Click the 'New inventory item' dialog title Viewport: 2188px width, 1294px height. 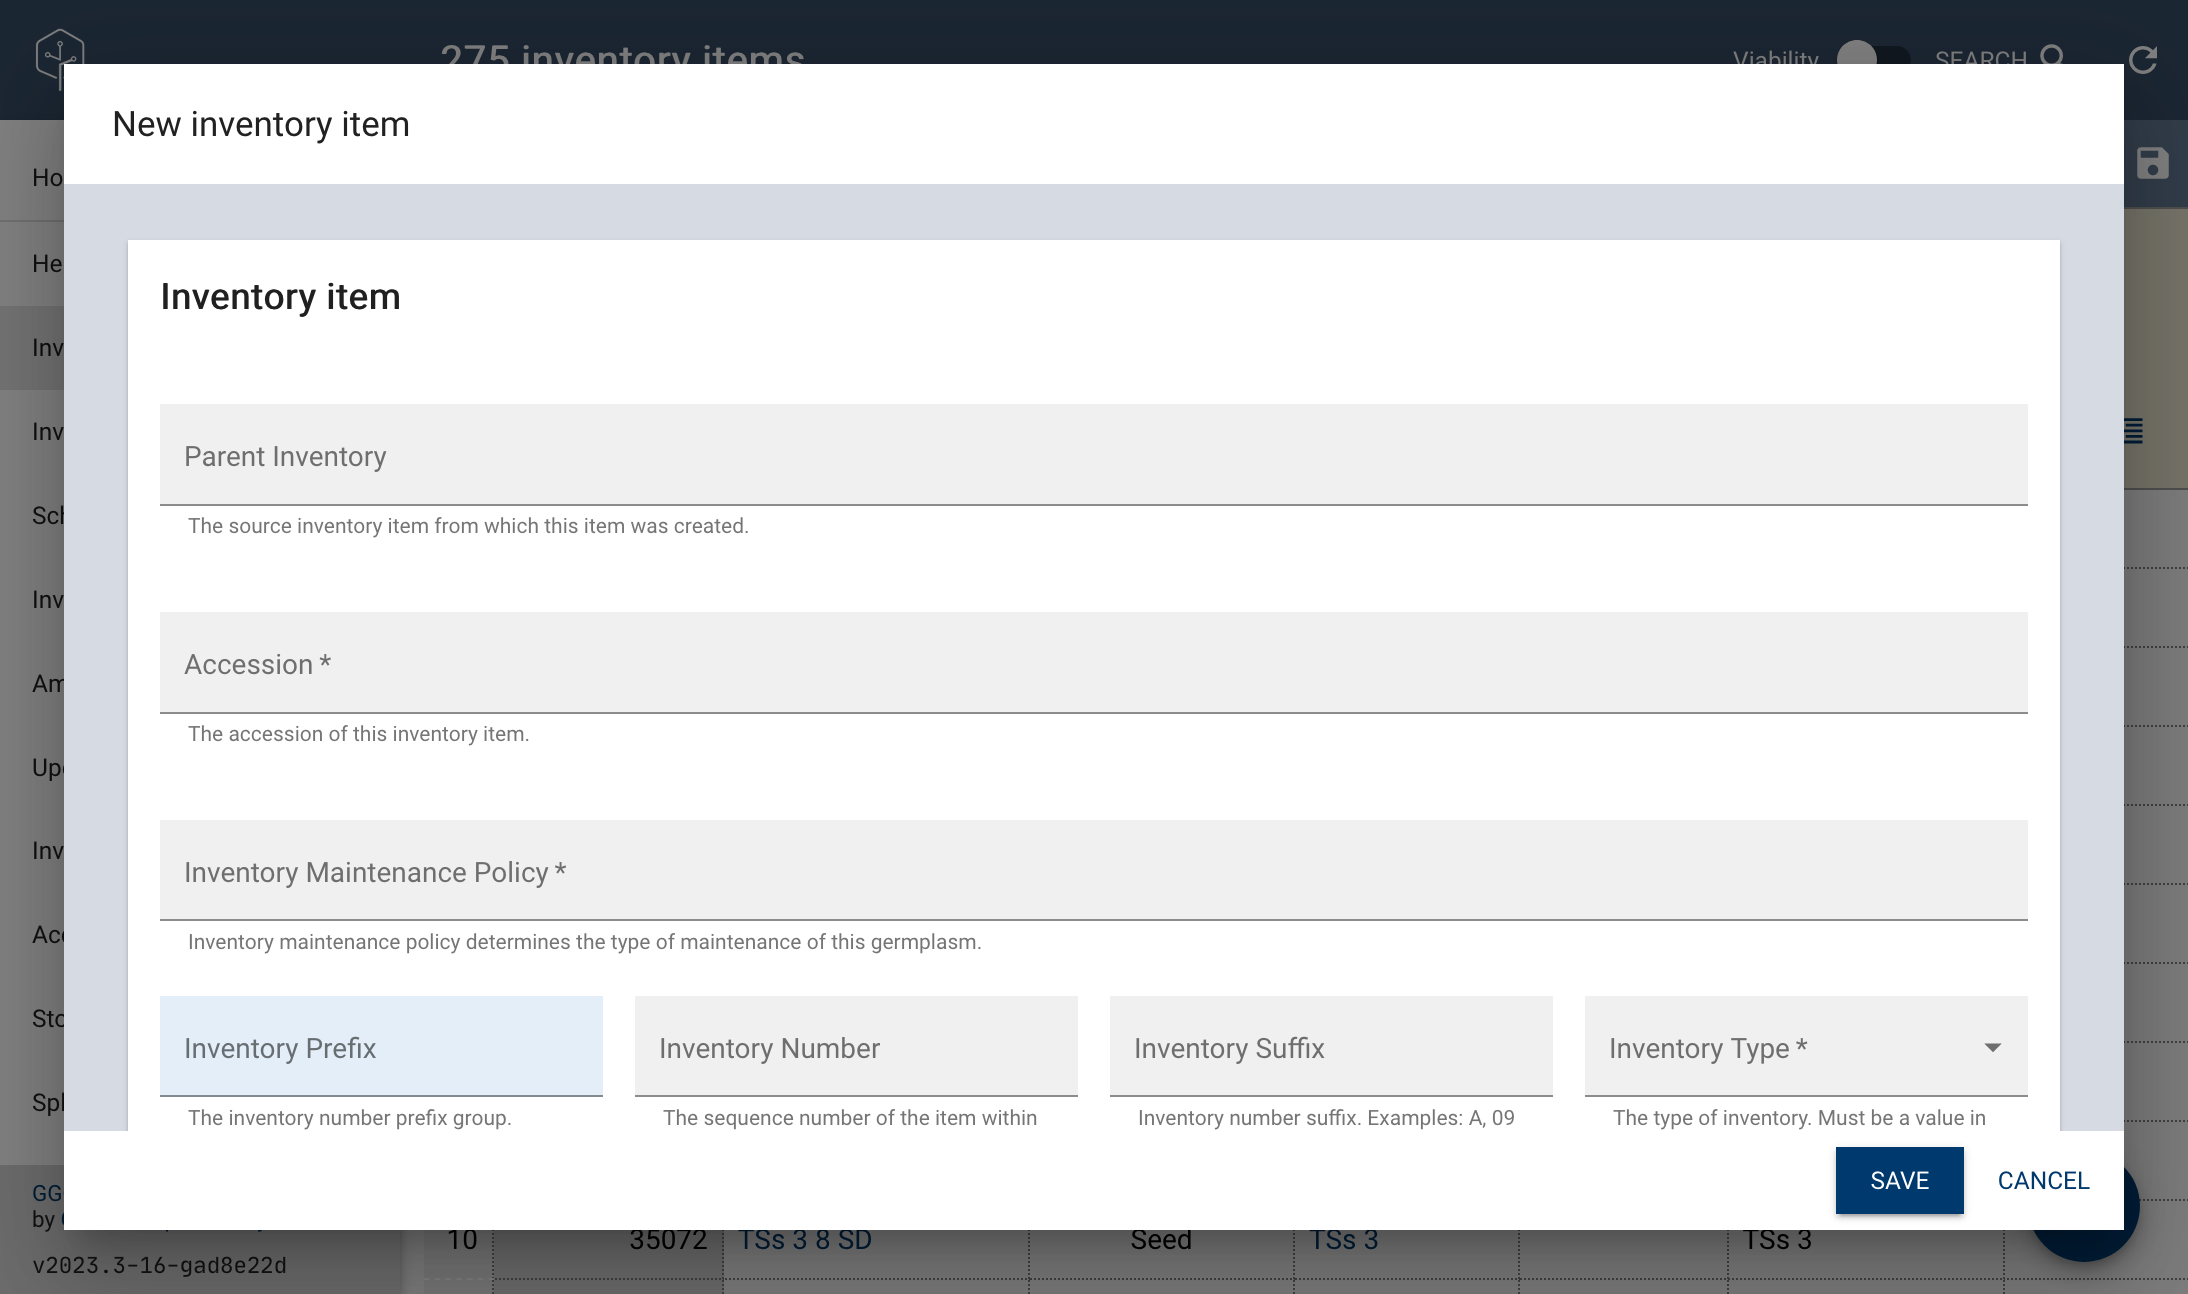coord(261,124)
